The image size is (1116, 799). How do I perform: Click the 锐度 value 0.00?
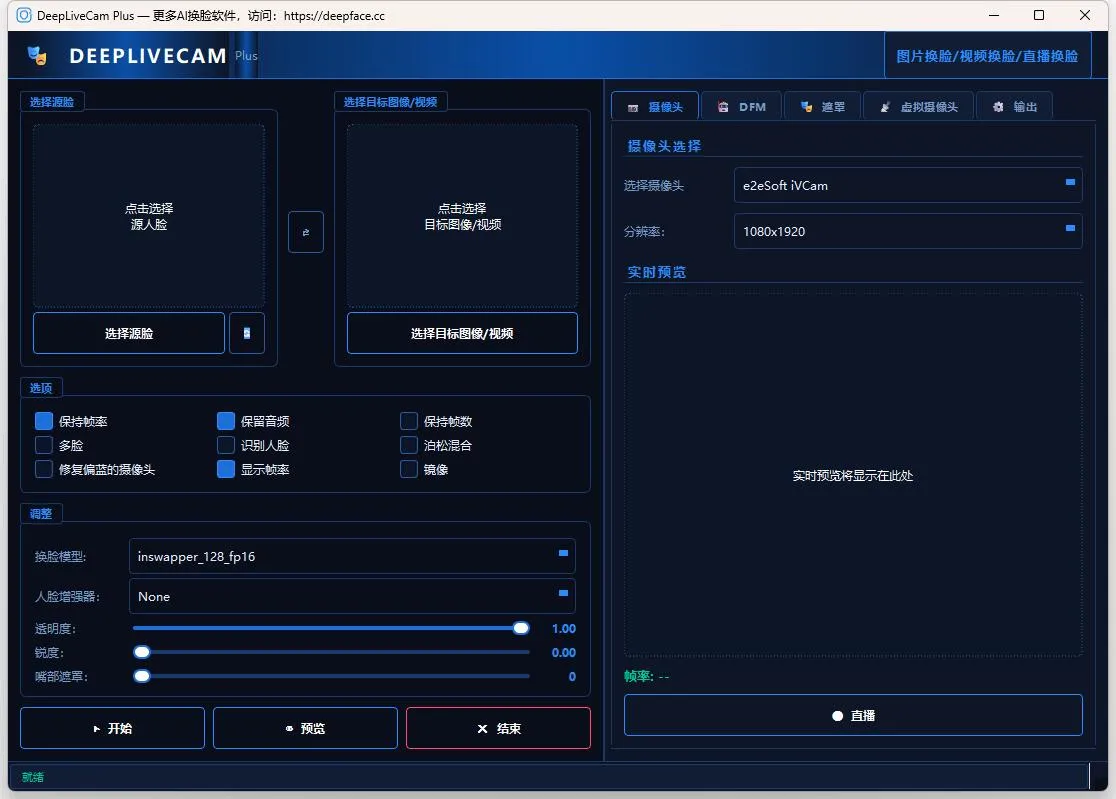point(564,652)
